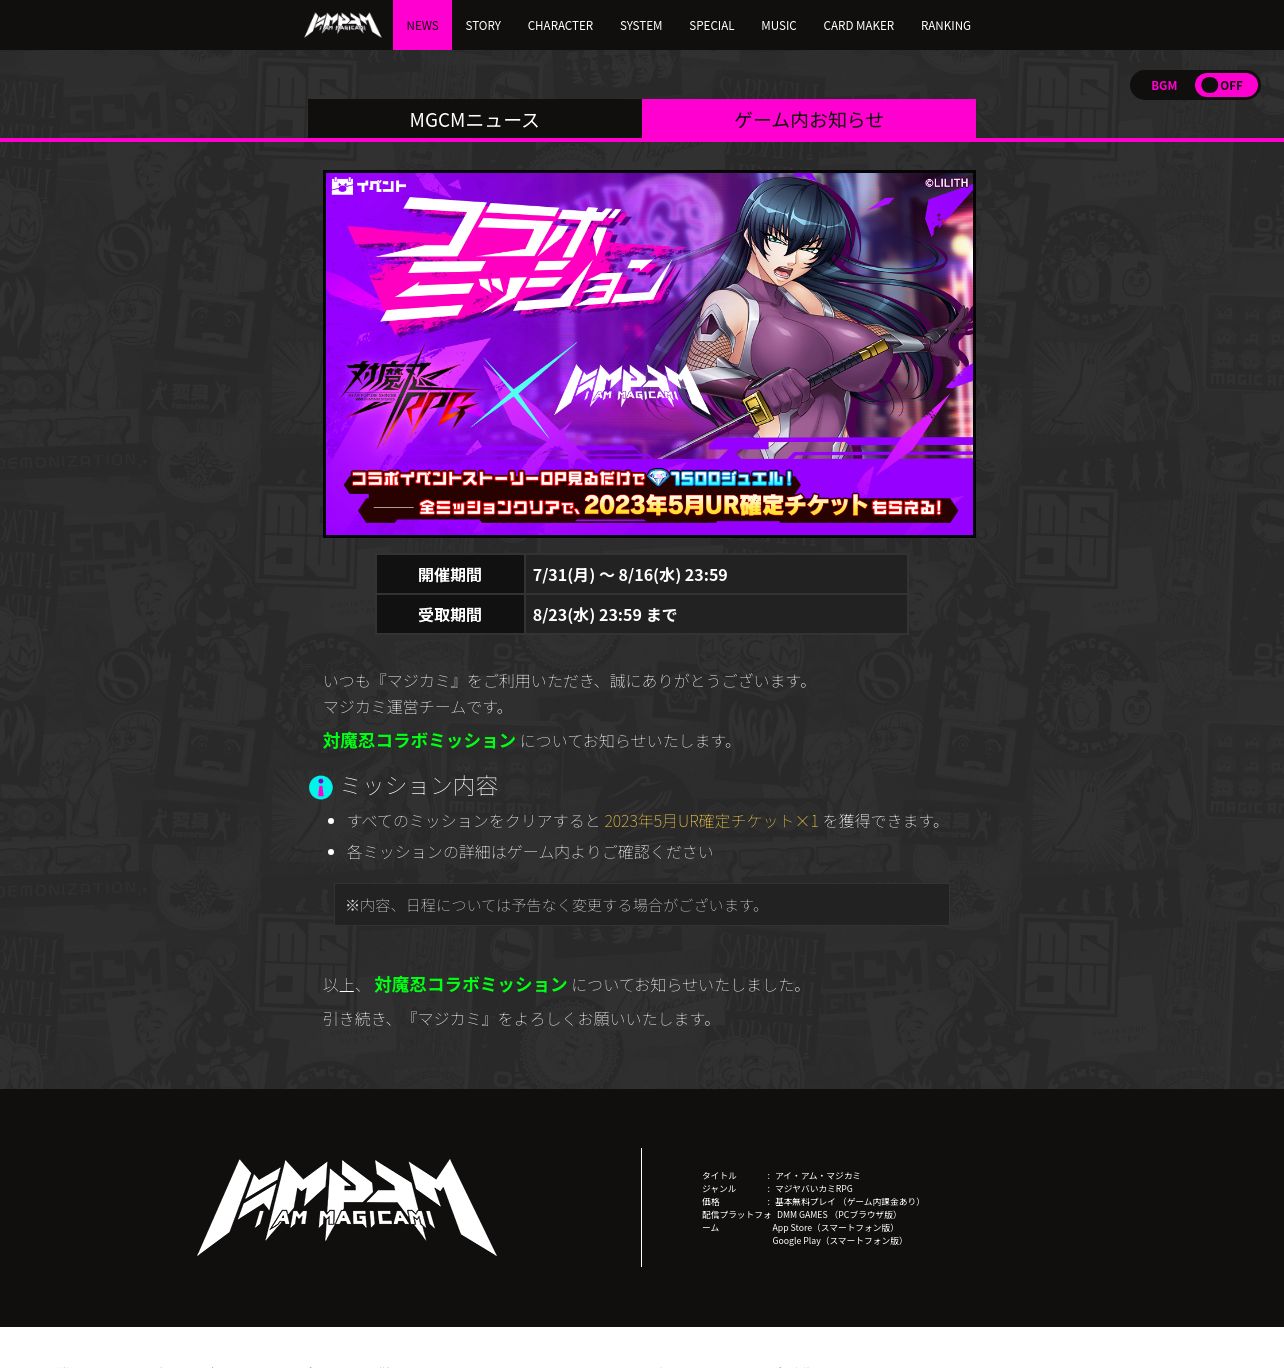Click the info icon beside ミッション内容
This screenshot has height=1368, width=1284.
click(x=321, y=788)
